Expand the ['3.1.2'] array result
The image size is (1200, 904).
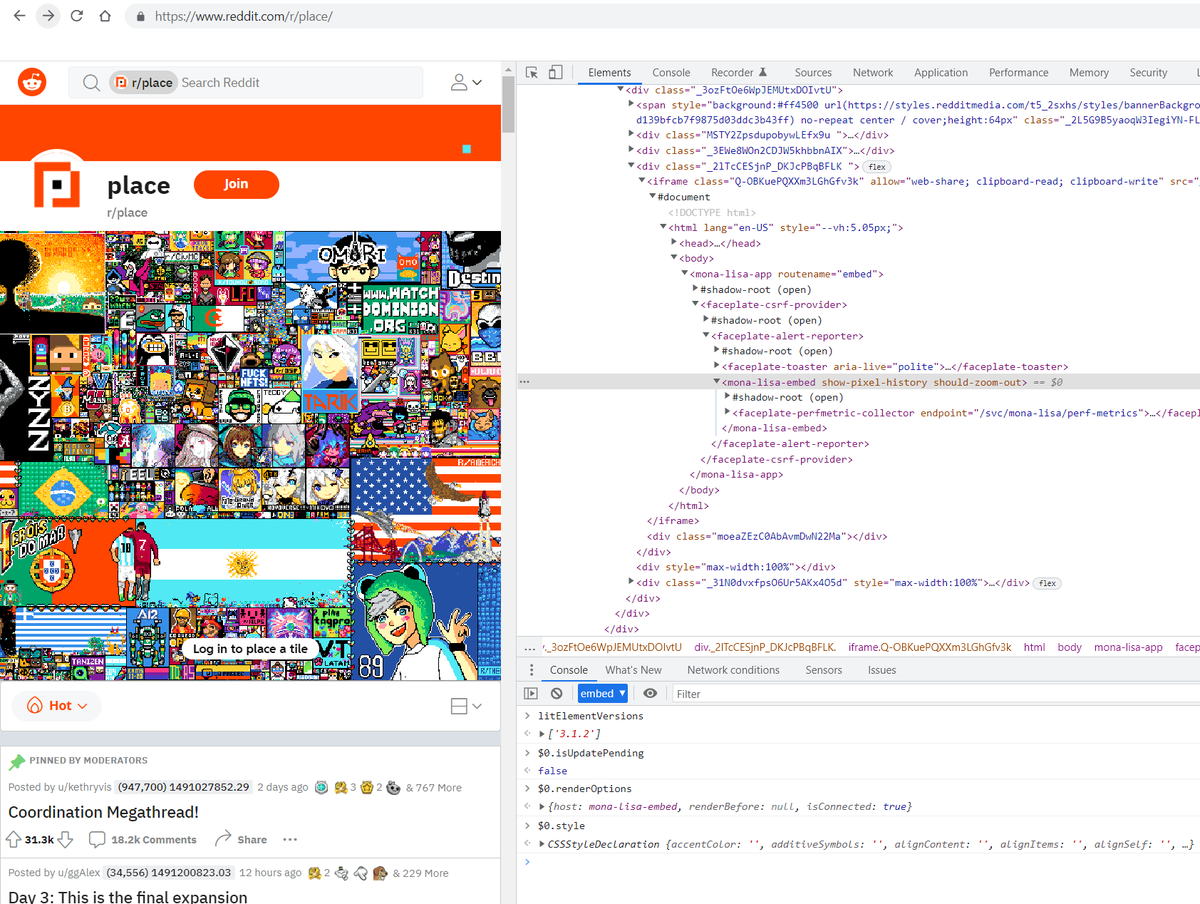click(x=542, y=734)
